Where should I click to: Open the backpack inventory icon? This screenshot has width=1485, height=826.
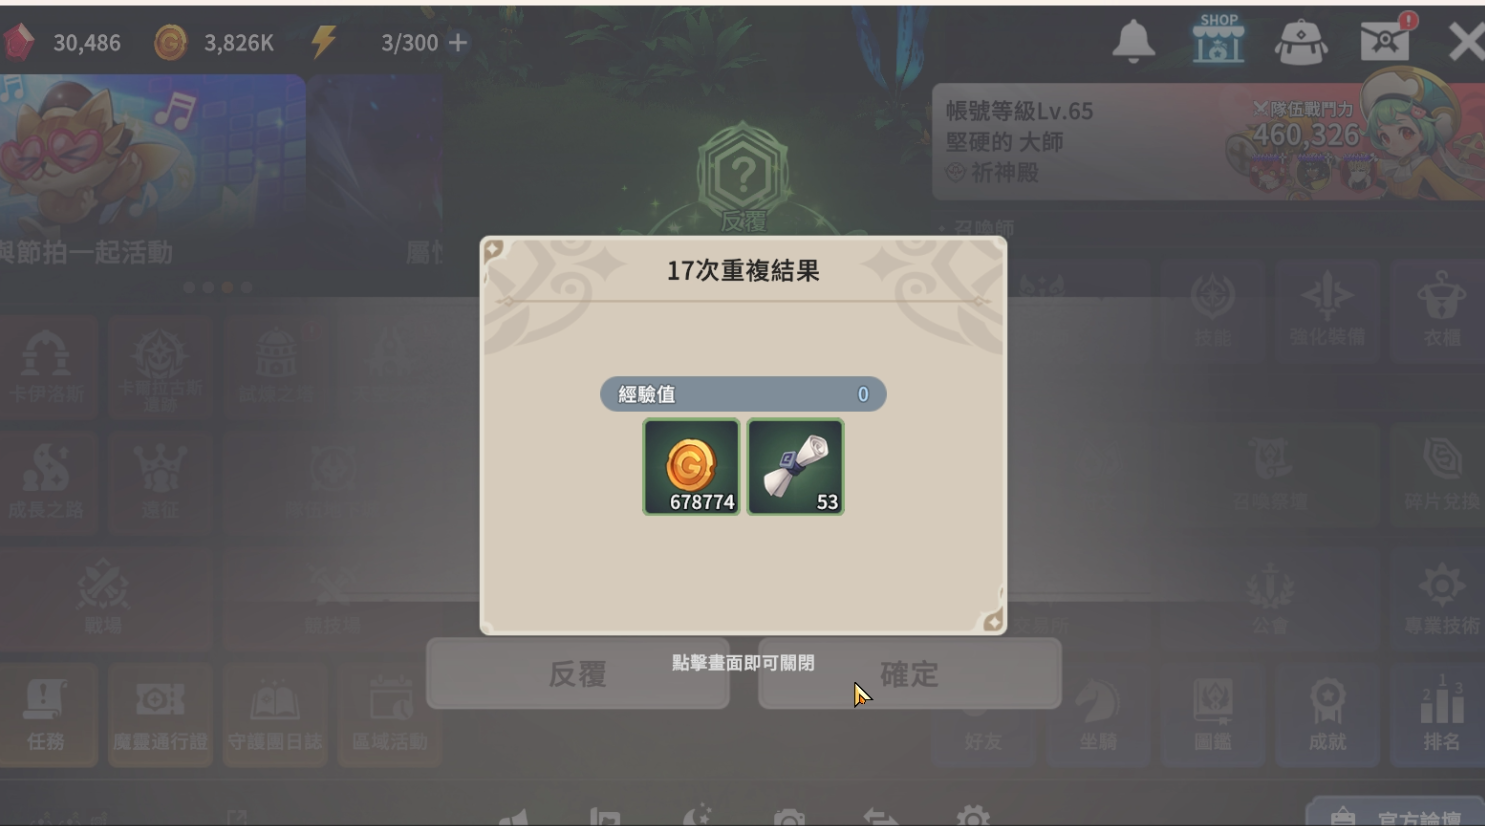click(x=1301, y=42)
